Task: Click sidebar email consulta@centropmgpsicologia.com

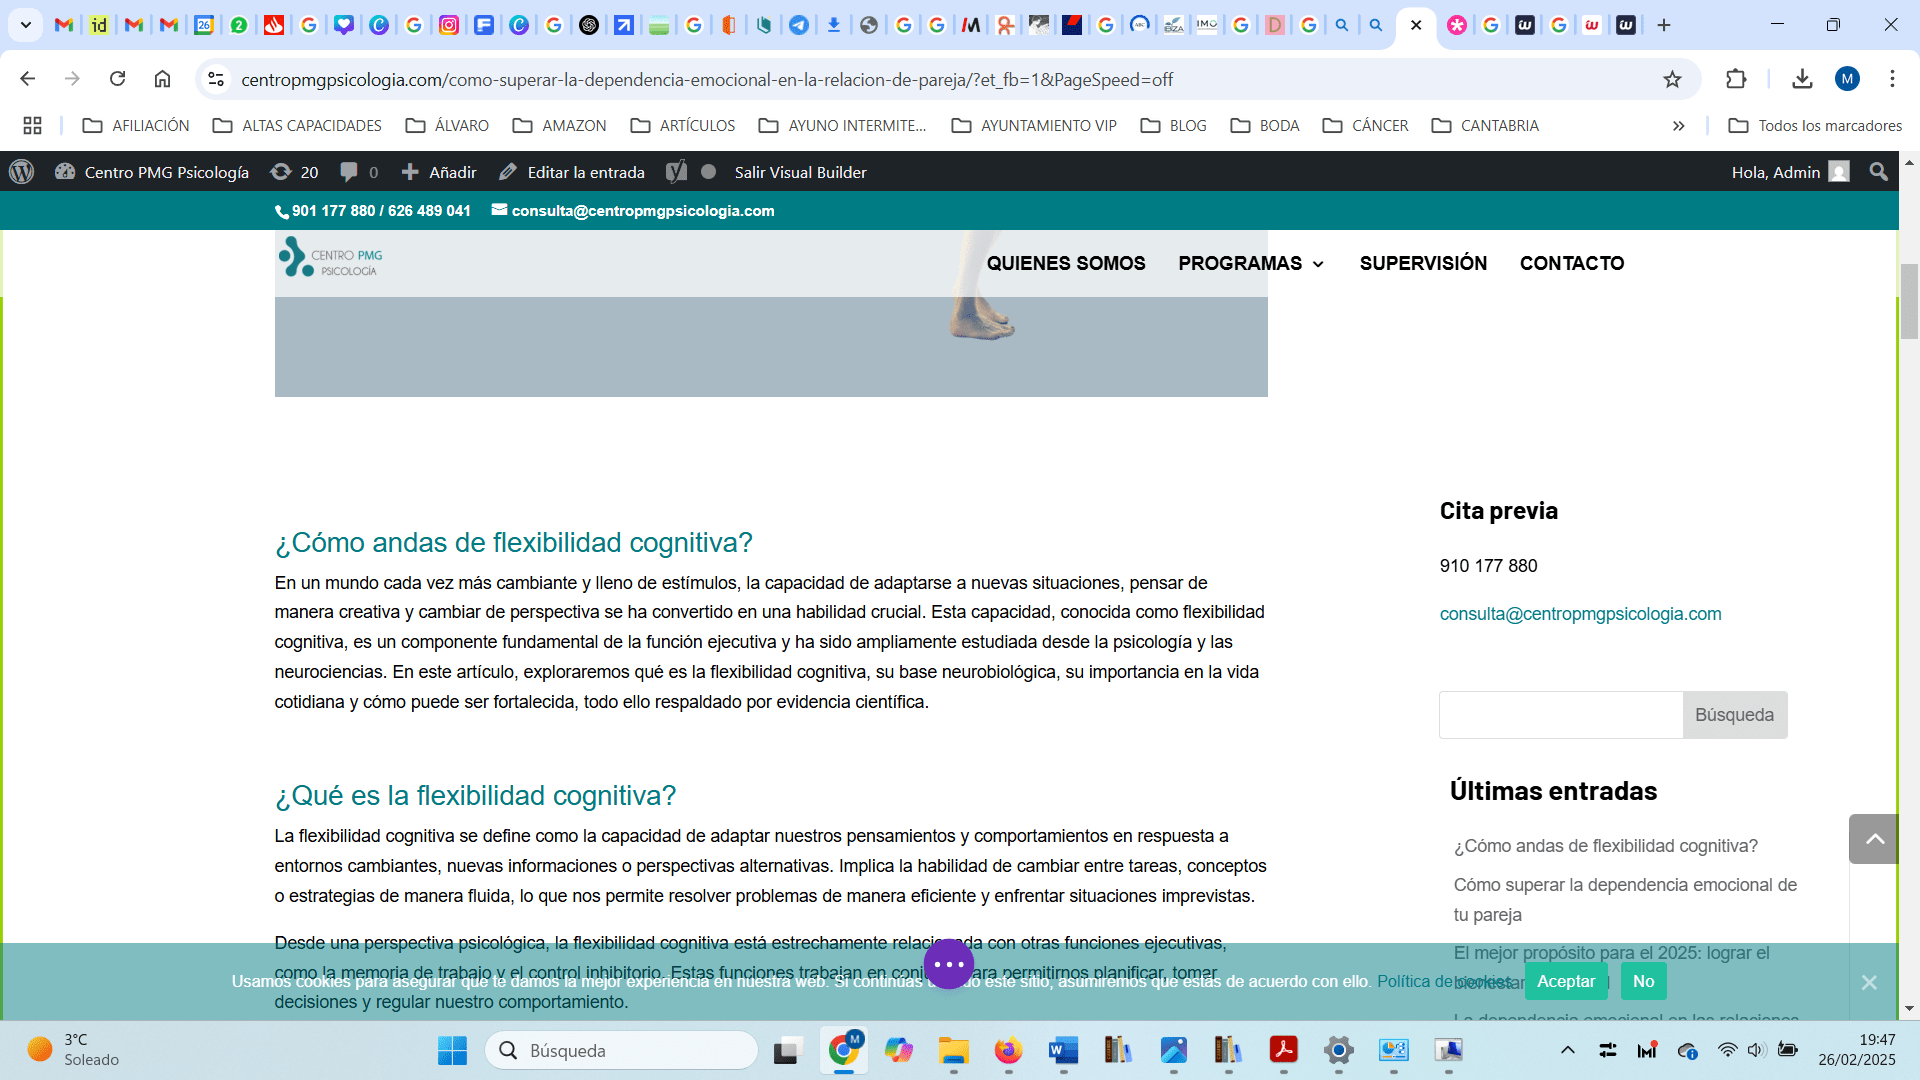Action: (1580, 614)
